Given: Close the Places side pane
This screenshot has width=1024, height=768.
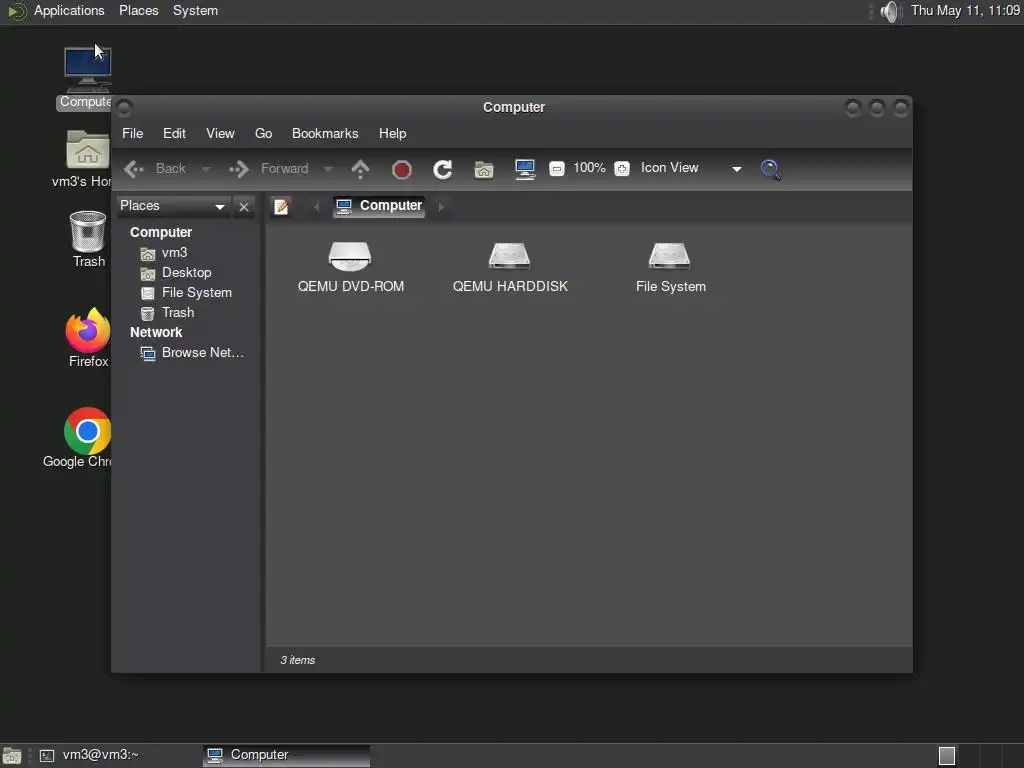Looking at the screenshot, I should [244, 207].
